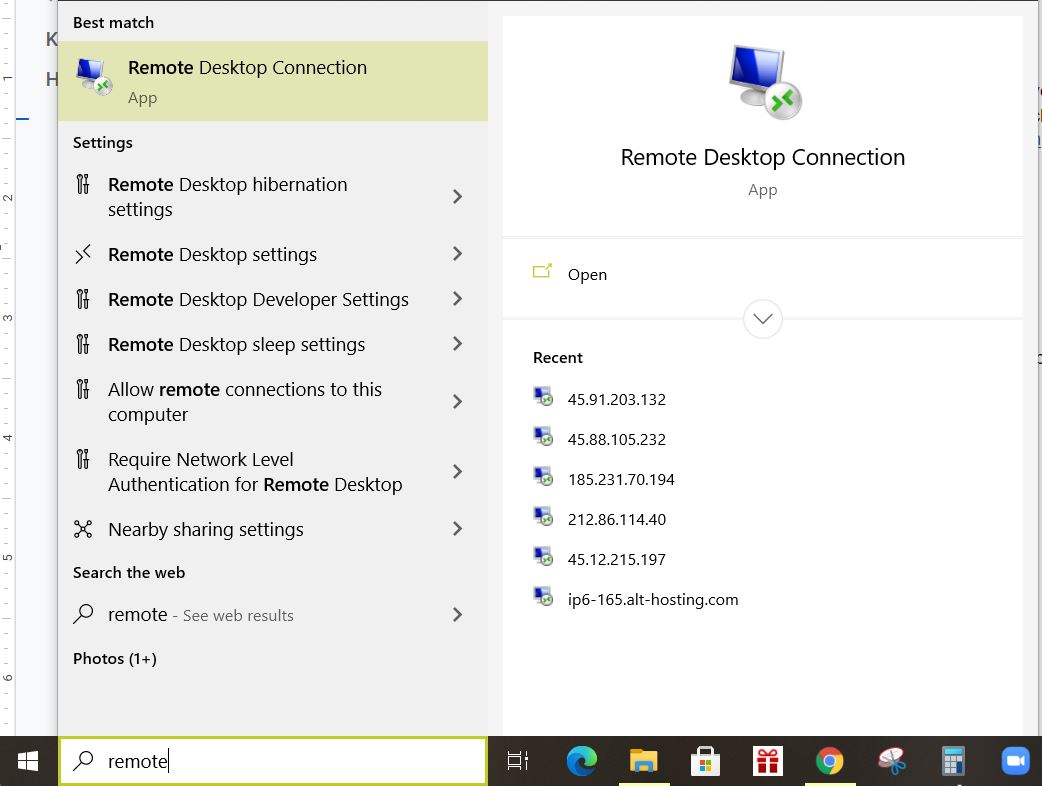Open recent connection ip6-165.alt-hosting.com
Viewport: 1042px width, 786px height.
652,600
